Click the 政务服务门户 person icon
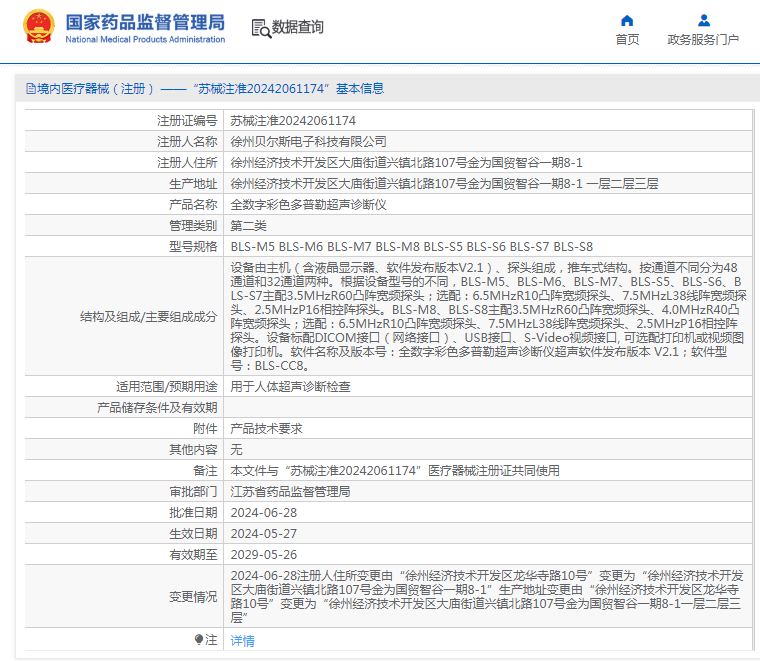Viewport: 760px width, 661px height. [x=703, y=20]
